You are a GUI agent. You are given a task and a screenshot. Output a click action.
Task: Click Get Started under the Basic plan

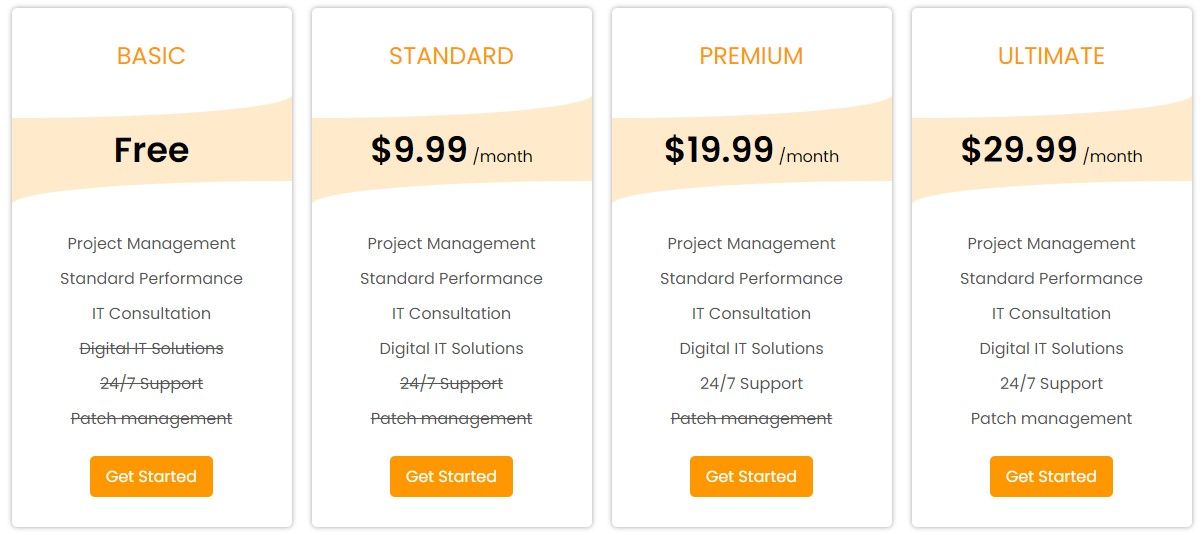pyautogui.click(x=151, y=476)
